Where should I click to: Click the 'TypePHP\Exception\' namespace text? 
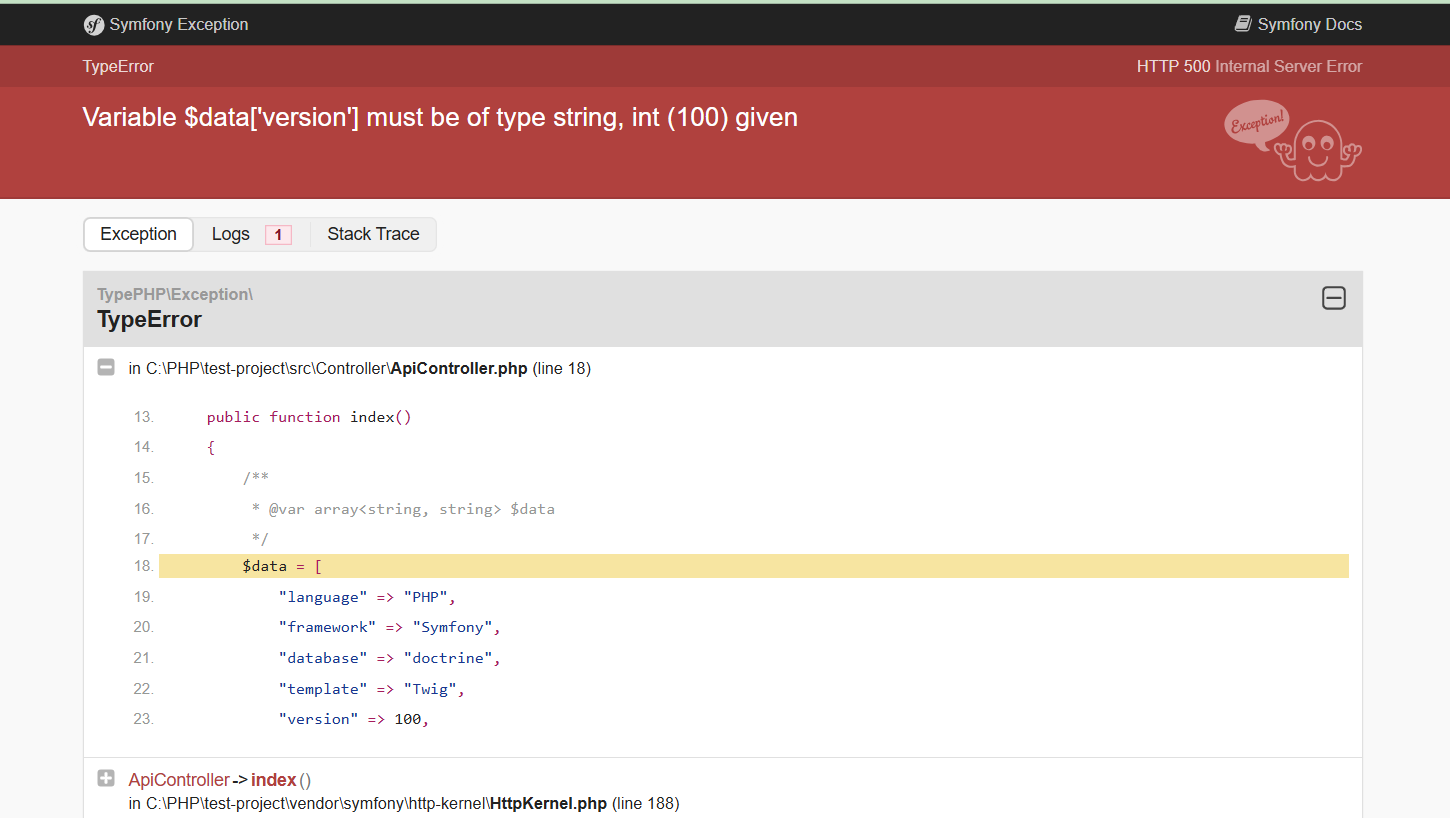(x=175, y=294)
